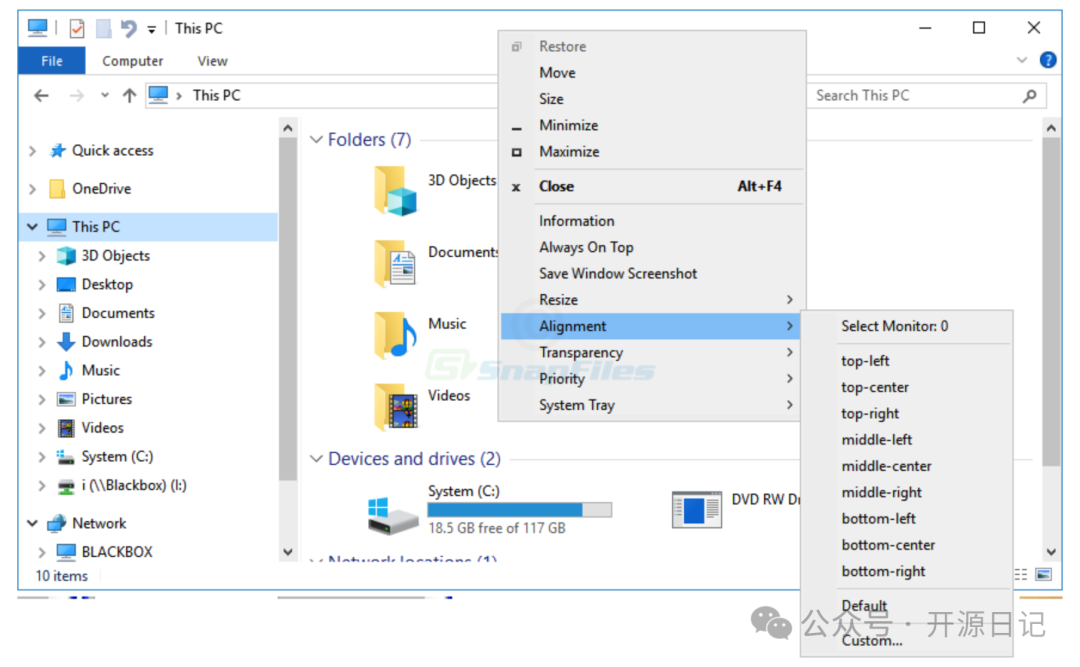The width and height of the screenshot is (1080, 667).
Task: Select Downloads in the navigation pane
Action: tap(116, 342)
